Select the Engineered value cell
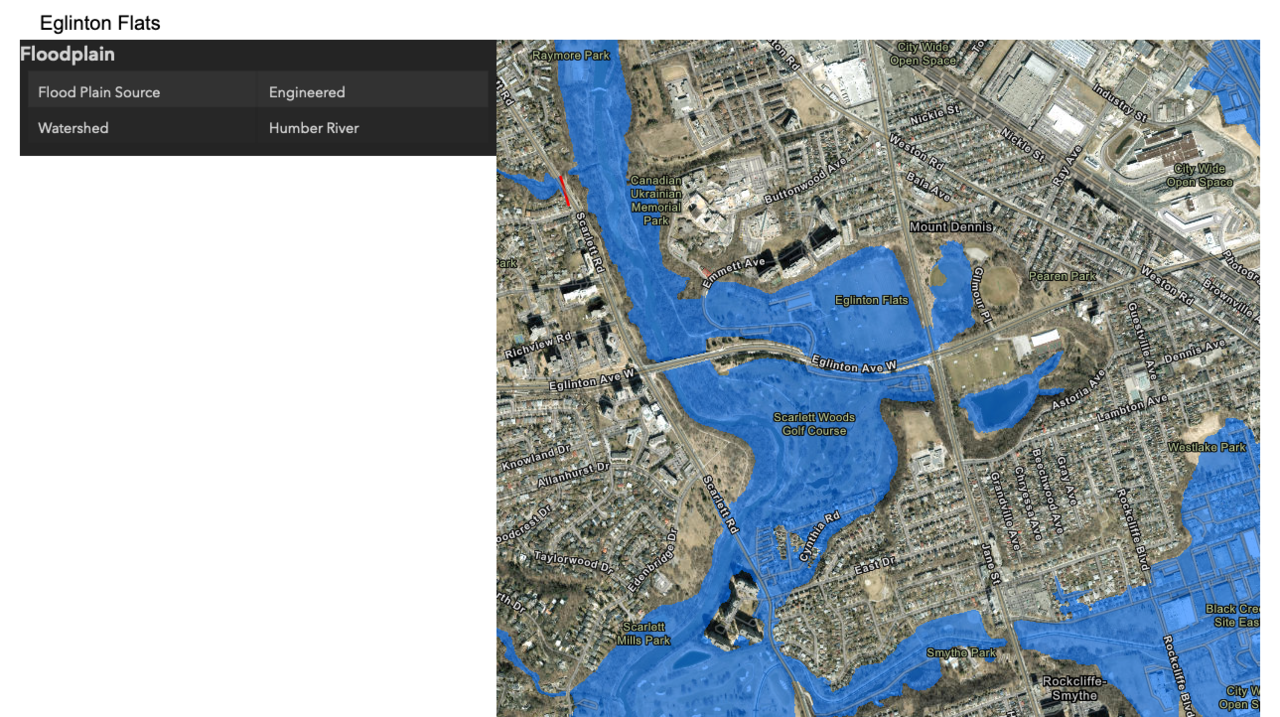Screen dimensions: 1280x717 [x=307, y=92]
